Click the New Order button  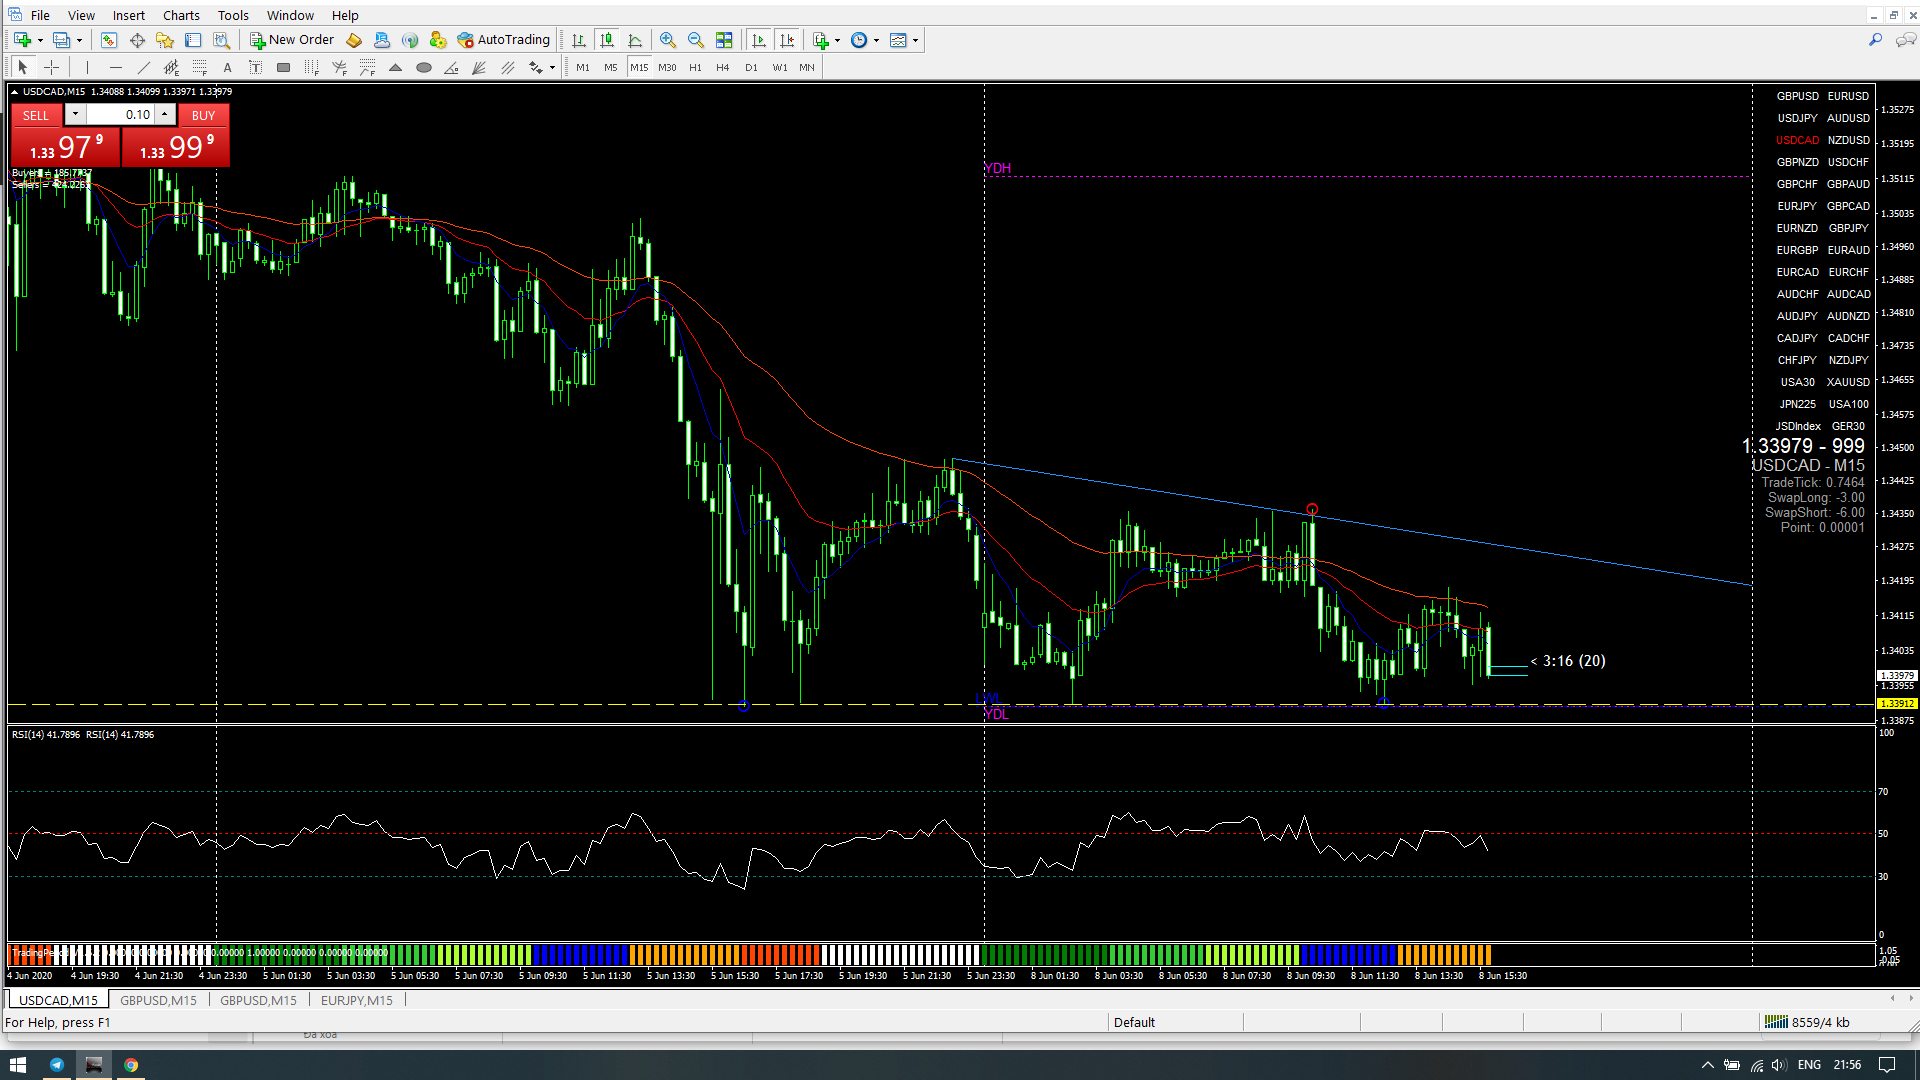click(x=292, y=40)
